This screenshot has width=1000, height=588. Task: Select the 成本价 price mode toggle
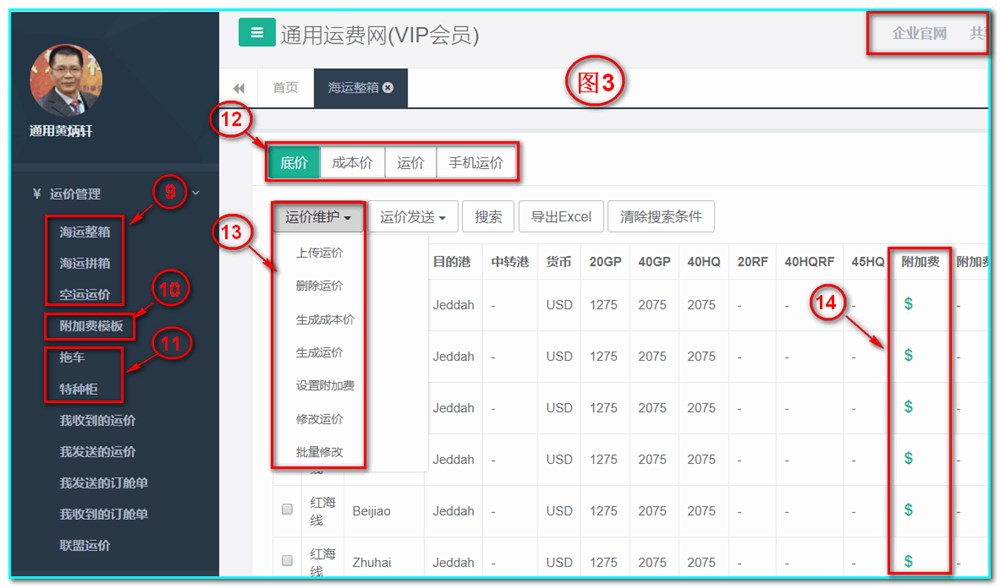coord(352,161)
